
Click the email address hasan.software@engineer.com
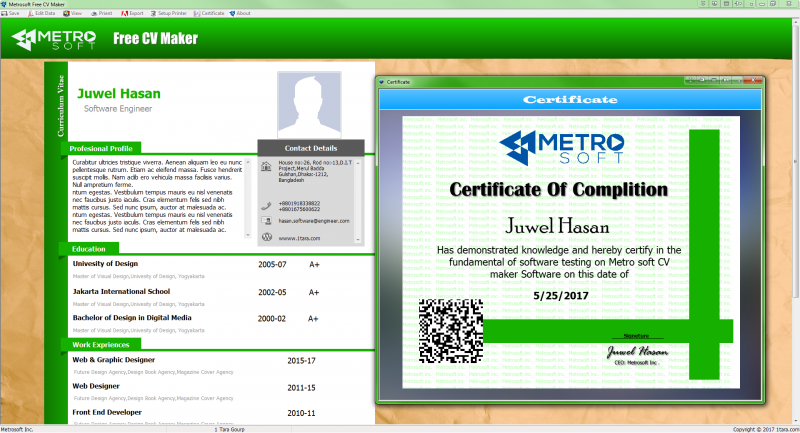coord(314,221)
